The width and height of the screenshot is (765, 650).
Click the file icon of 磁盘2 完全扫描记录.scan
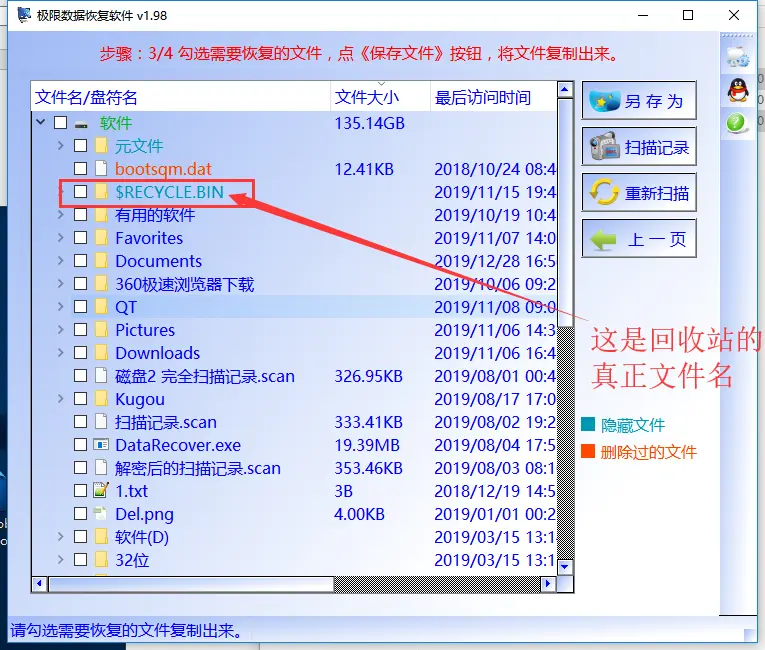(x=101, y=376)
